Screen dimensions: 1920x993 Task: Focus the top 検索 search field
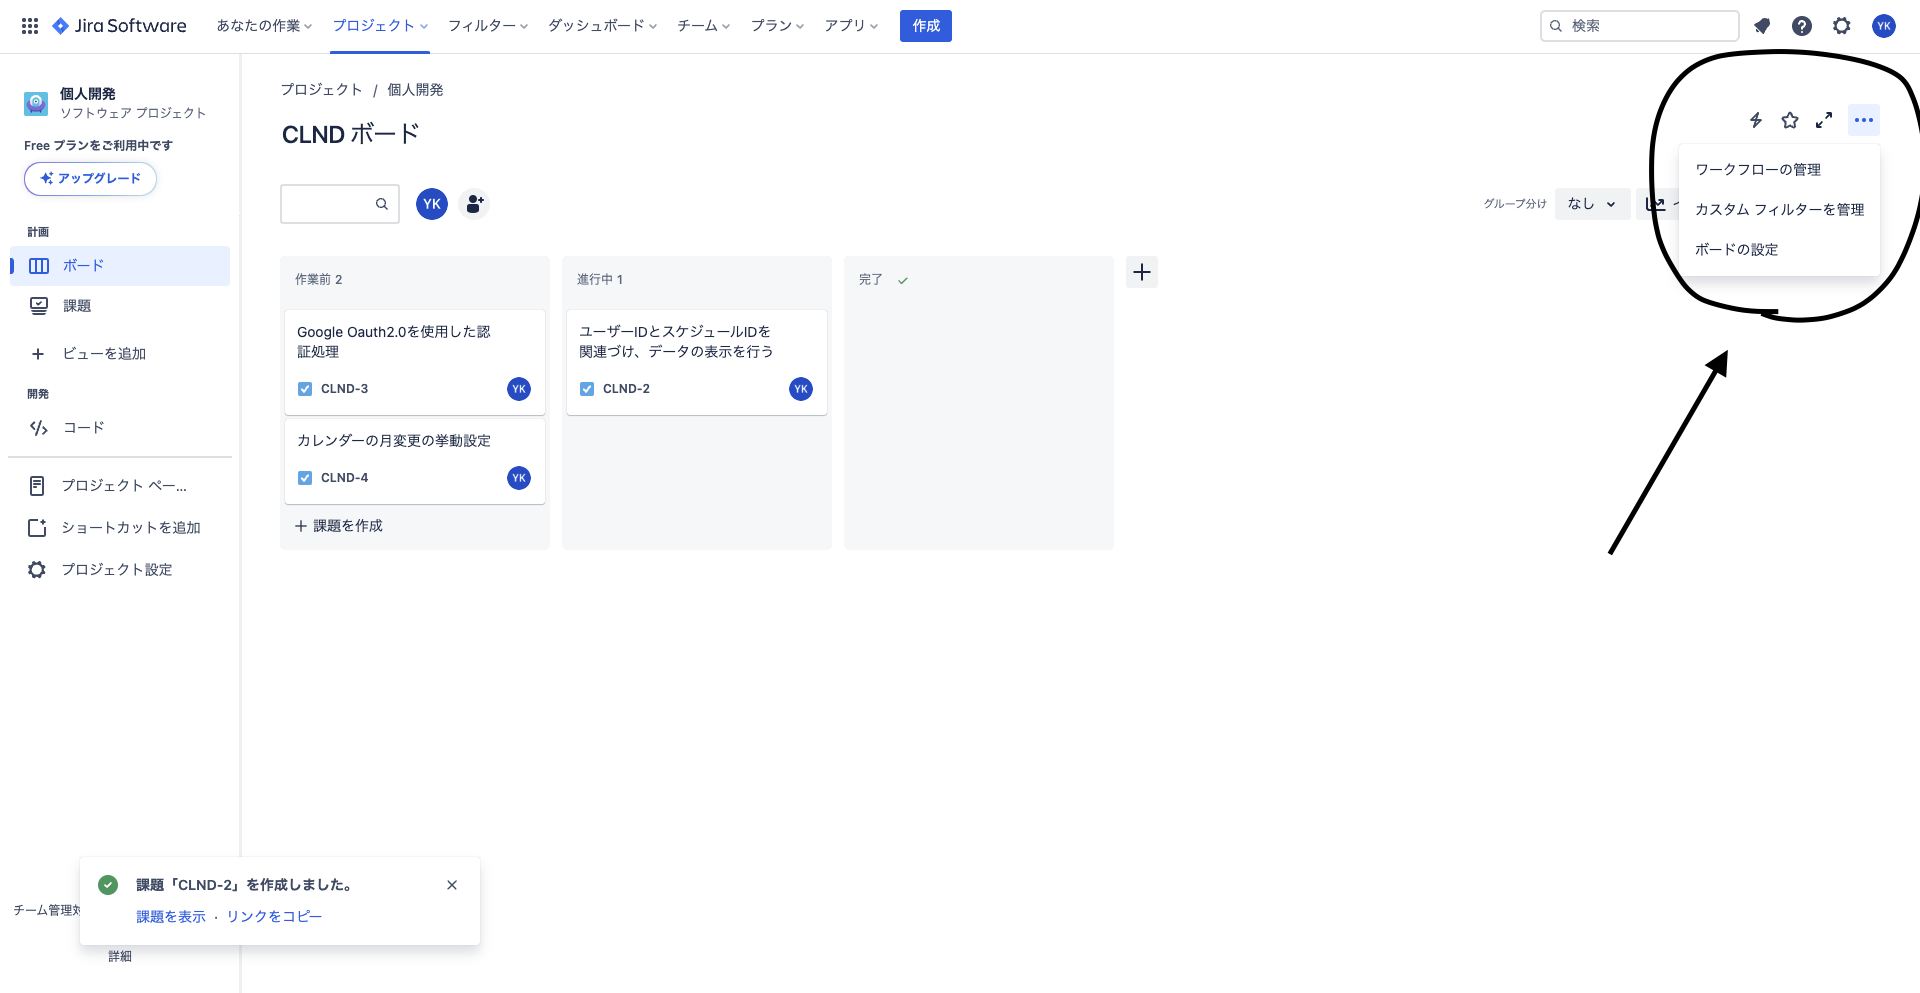point(1639,26)
